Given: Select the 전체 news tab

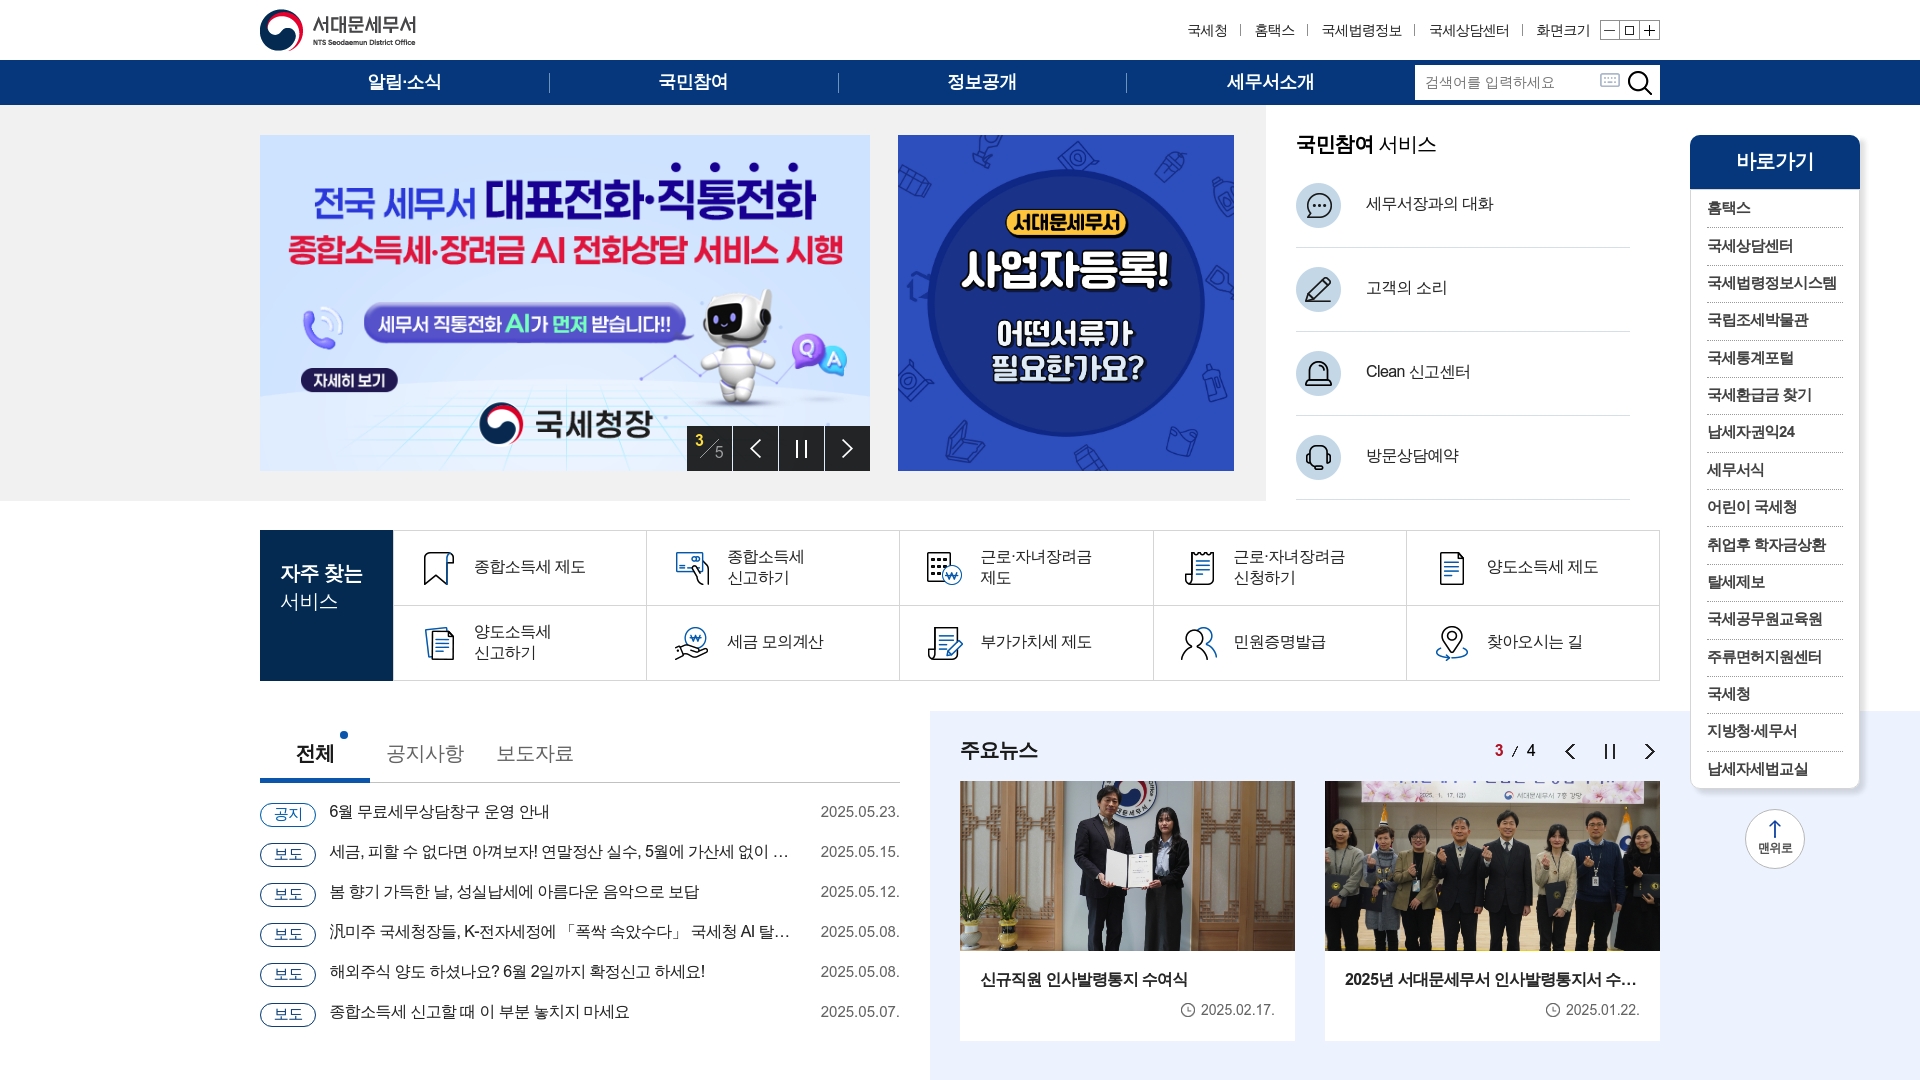Looking at the screenshot, I should 315,754.
